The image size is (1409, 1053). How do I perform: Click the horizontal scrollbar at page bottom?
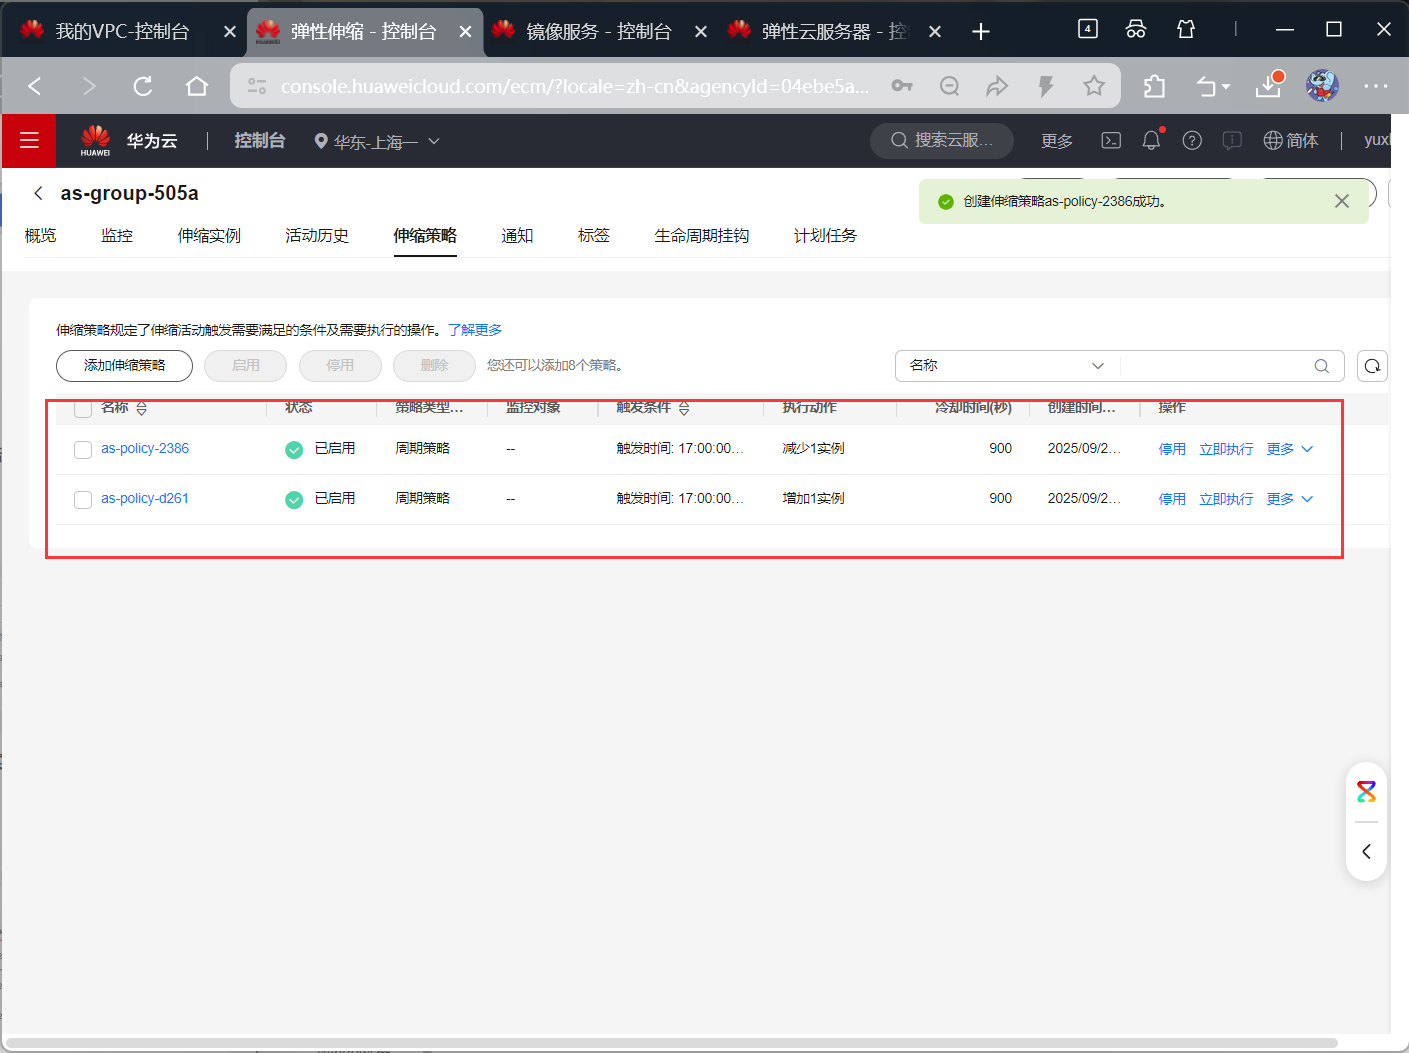pos(672,1043)
